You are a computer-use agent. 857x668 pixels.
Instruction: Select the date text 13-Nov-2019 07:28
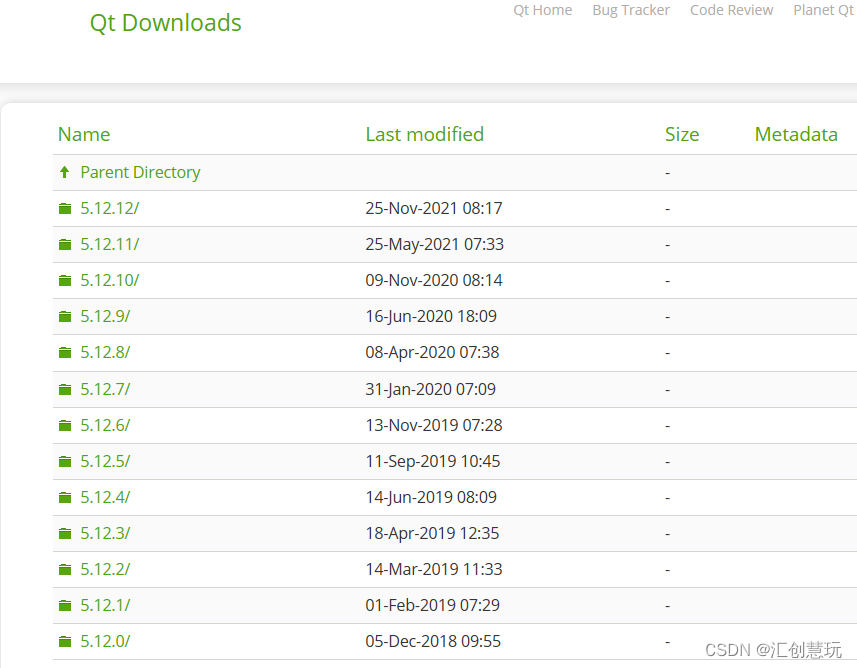(x=434, y=425)
